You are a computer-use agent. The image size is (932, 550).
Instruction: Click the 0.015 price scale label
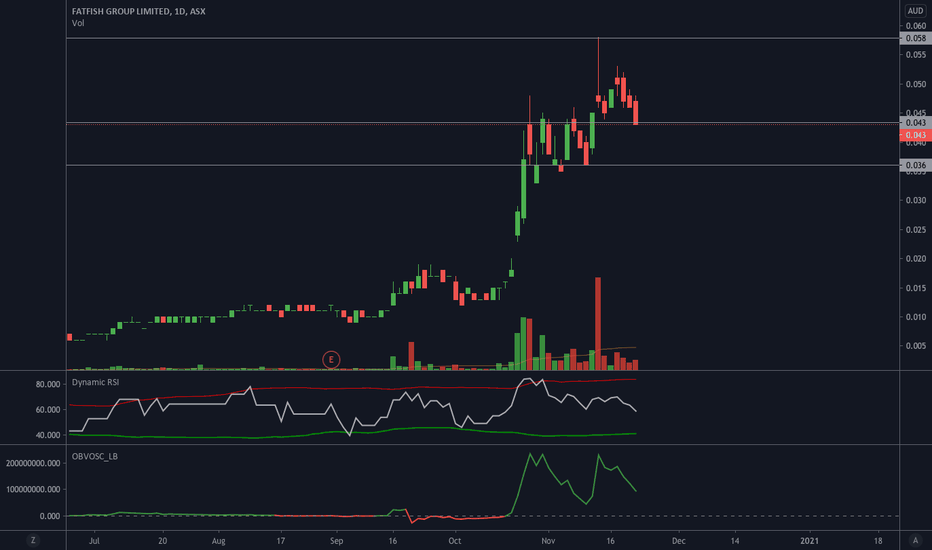(916, 288)
